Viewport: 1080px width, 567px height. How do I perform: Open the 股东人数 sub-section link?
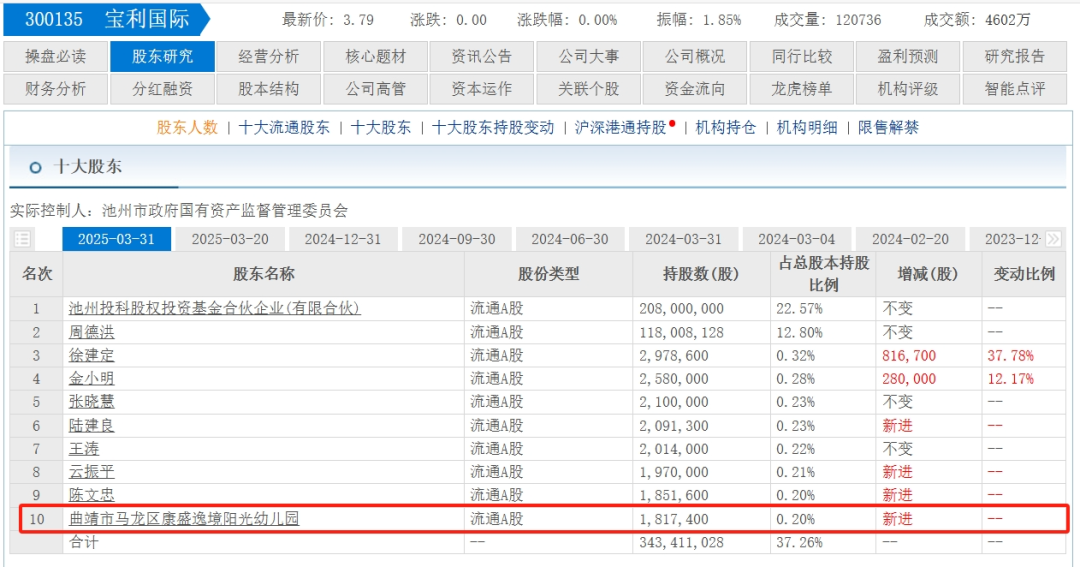click(187, 127)
